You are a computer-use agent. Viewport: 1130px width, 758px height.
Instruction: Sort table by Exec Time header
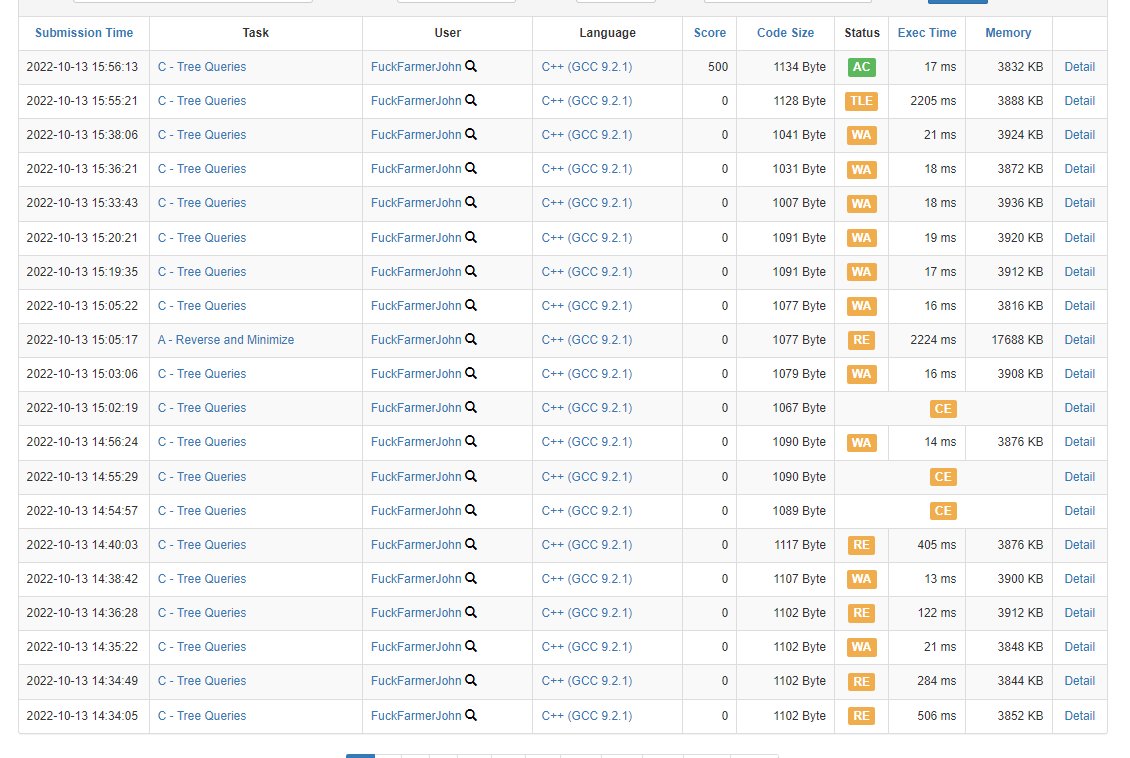point(927,32)
